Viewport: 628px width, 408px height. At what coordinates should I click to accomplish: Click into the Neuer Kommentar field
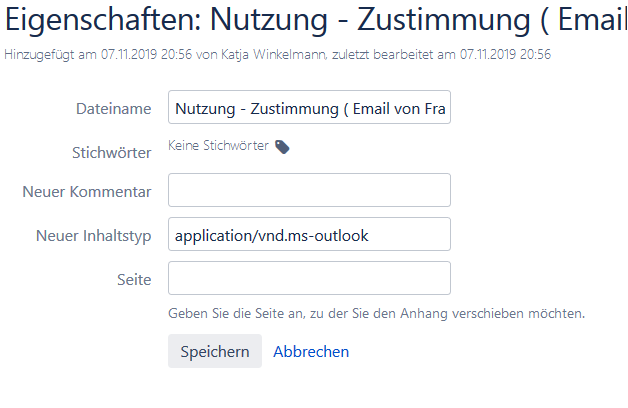[x=309, y=190]
